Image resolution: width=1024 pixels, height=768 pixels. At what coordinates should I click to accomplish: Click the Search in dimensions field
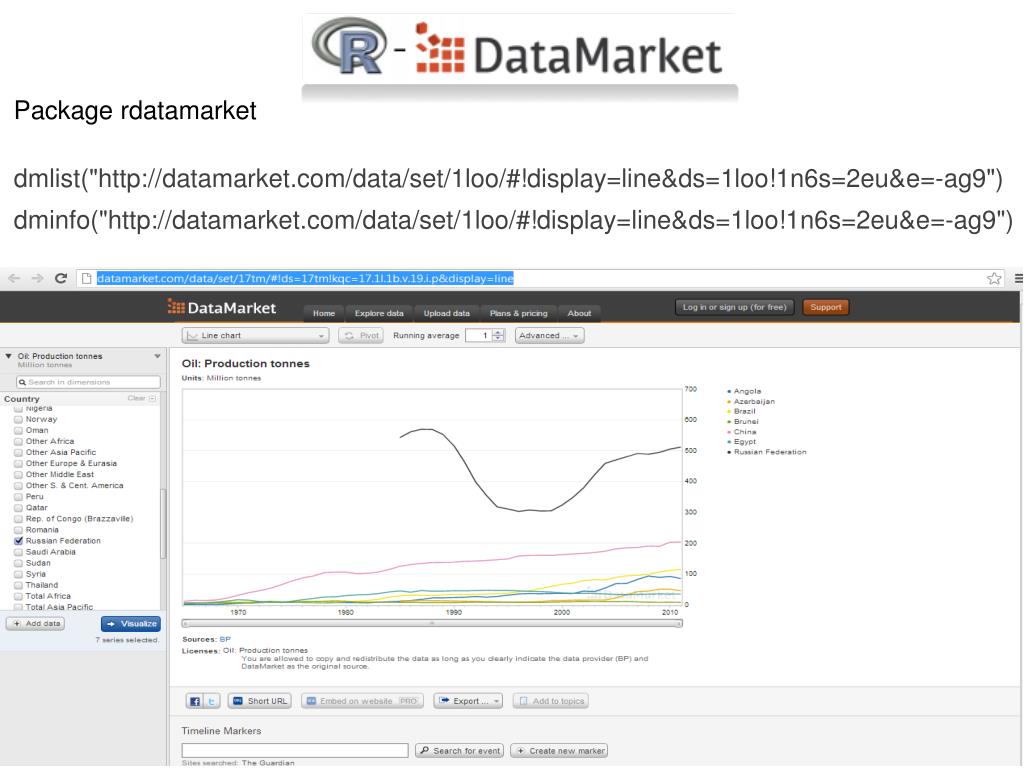click(x=88, y=382)
